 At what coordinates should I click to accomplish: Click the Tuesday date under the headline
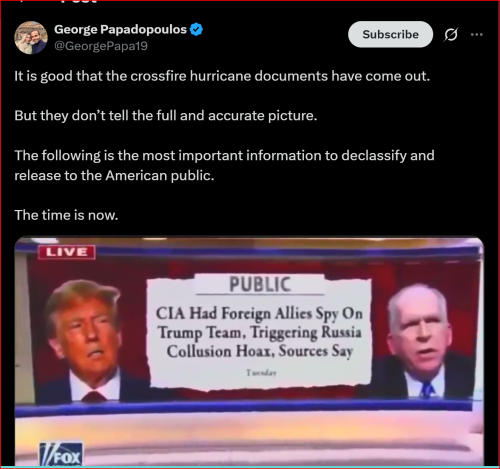click(x=261, y=373)
